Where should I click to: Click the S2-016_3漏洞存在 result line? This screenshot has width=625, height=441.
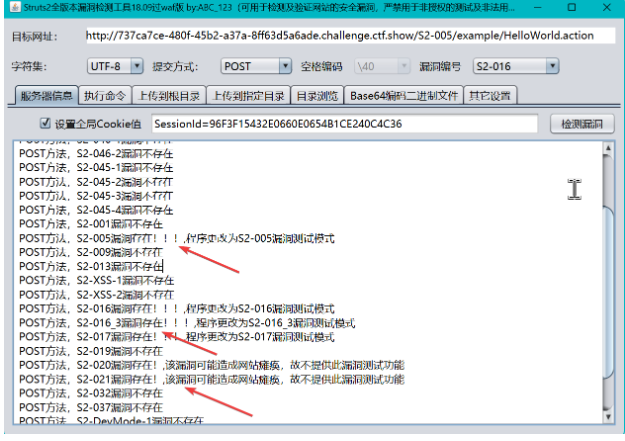pos(187,323)
